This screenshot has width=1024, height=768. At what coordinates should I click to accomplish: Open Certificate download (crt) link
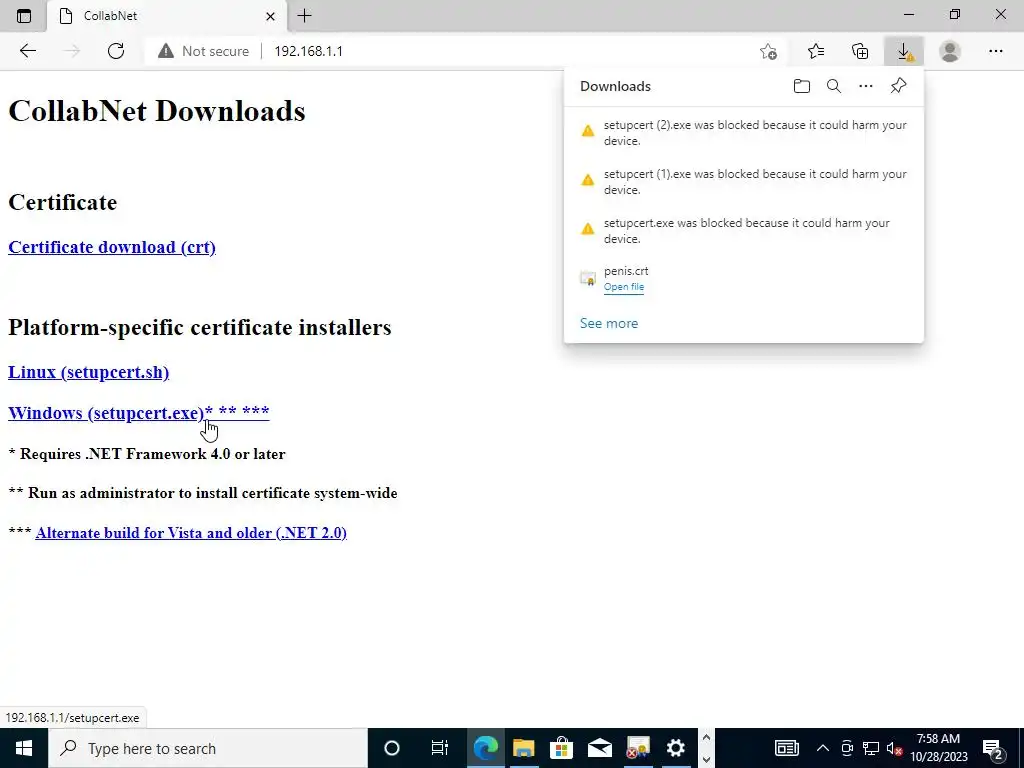pos(112,248)
